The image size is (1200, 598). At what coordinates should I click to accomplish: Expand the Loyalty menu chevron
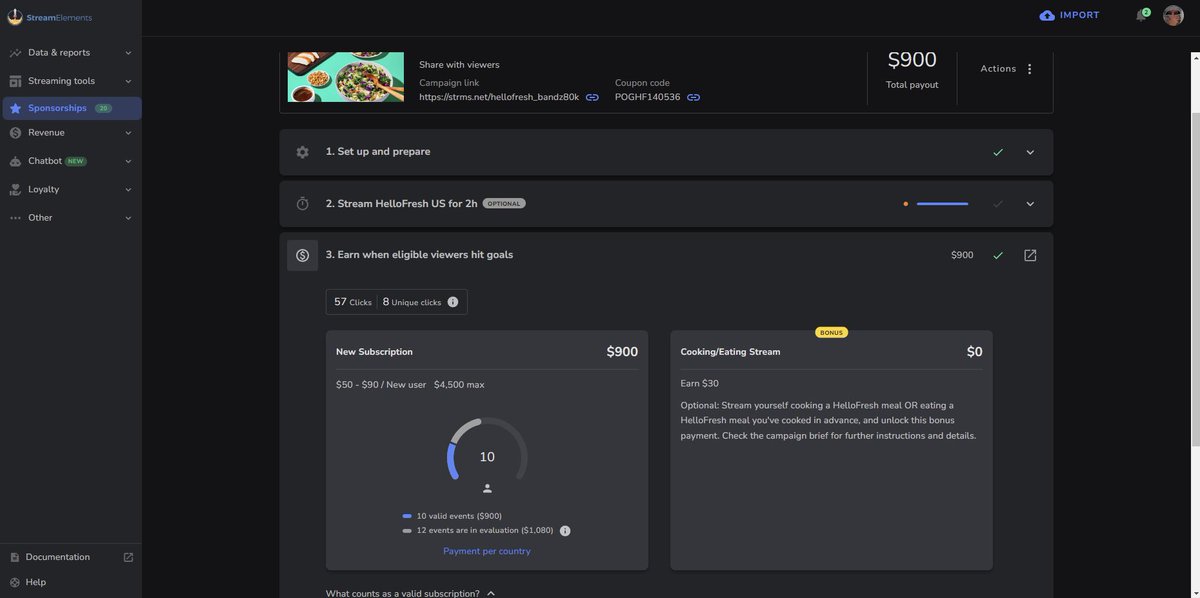128,189
